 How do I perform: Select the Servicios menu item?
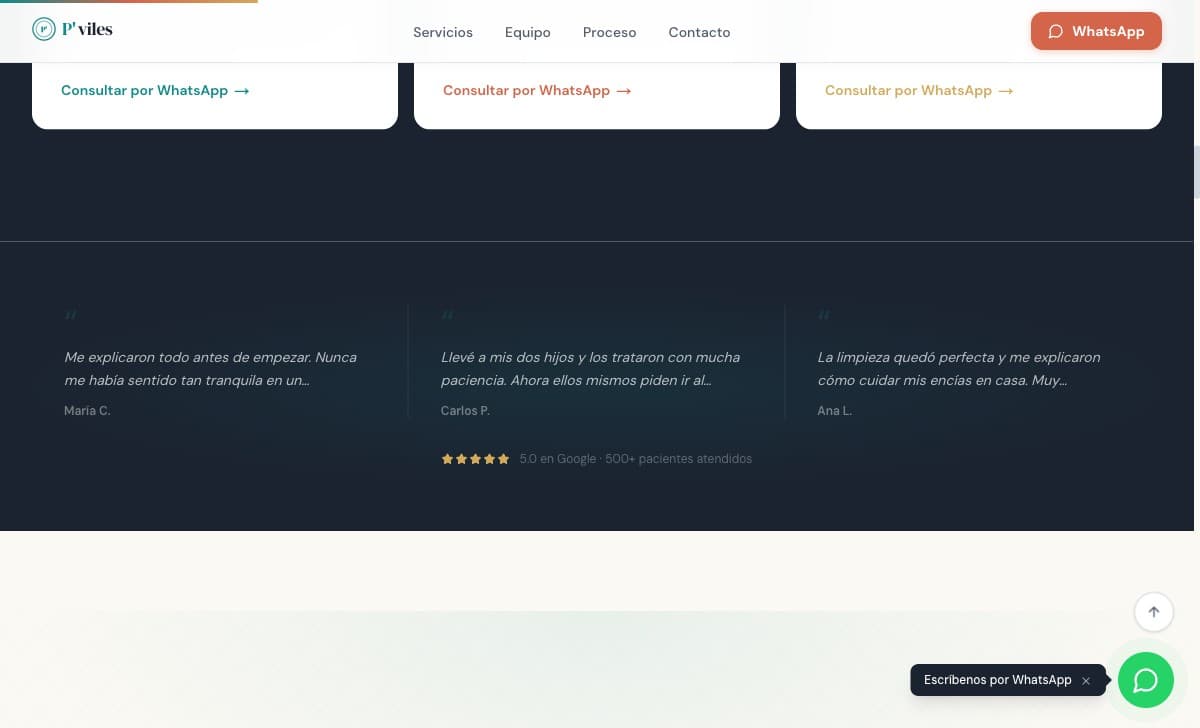click(x=442, y=32)
